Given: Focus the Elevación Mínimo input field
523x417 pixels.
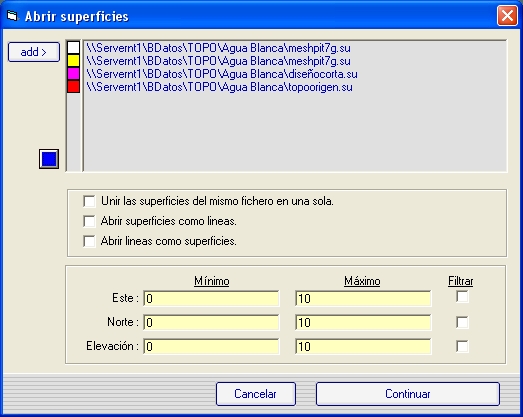Looking at the screenshot, I should [x=211, y=346].
